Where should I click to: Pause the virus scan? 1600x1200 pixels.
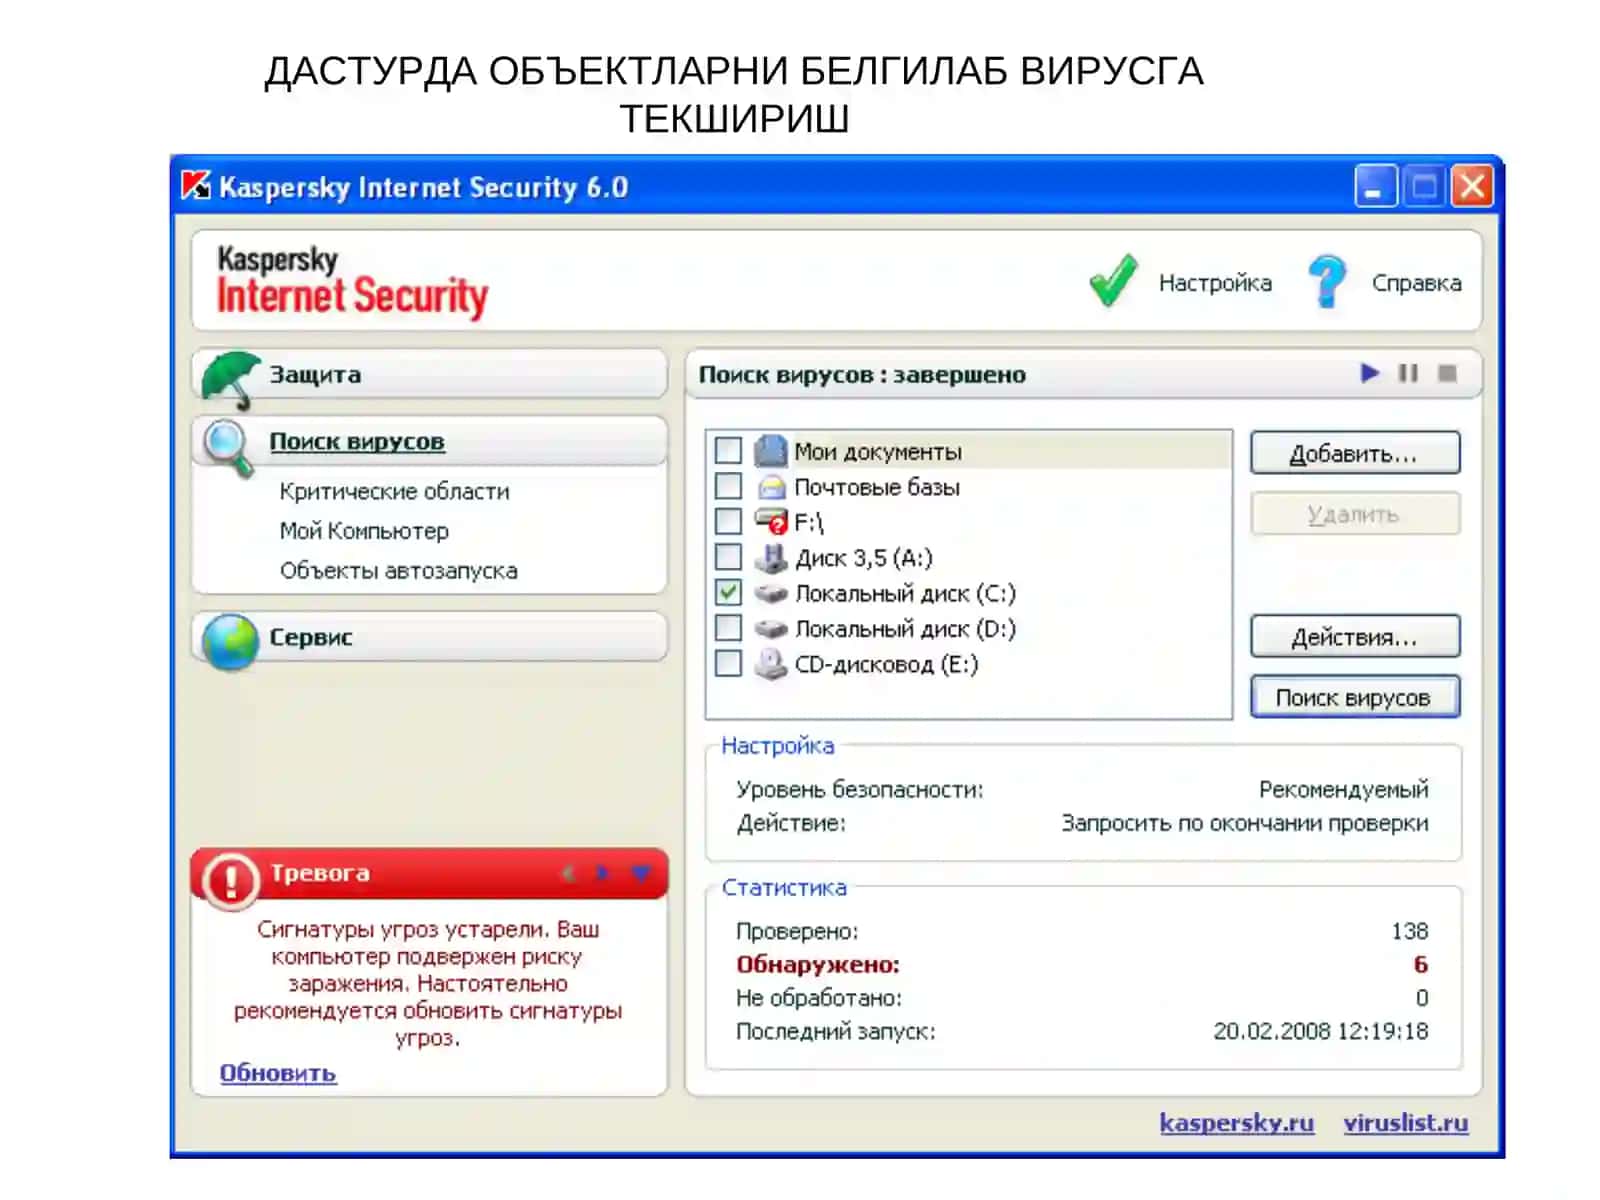coord(1408,373)
